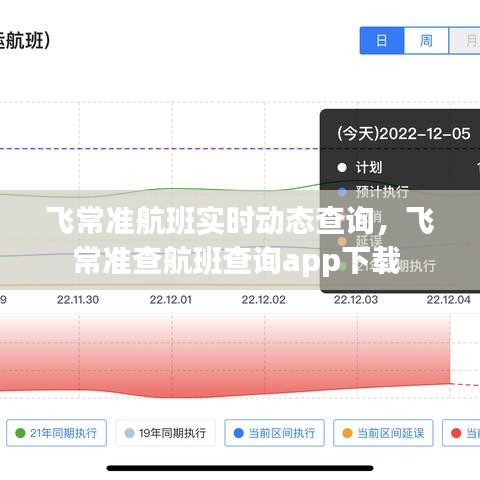Toggle the 当前区间执行 legend item

coord(274,433)
